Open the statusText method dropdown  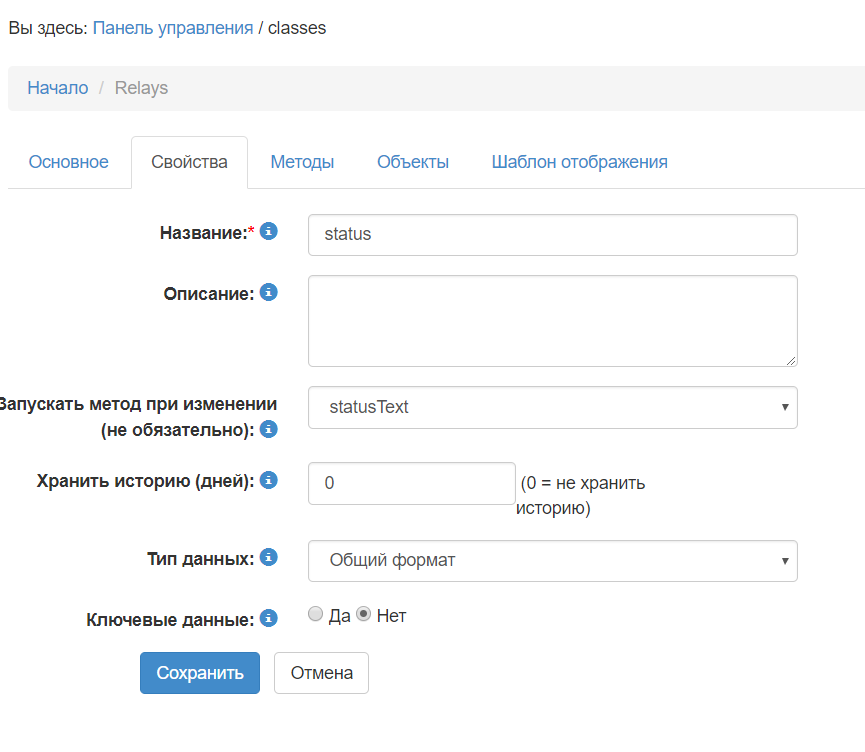click(552, 407)
